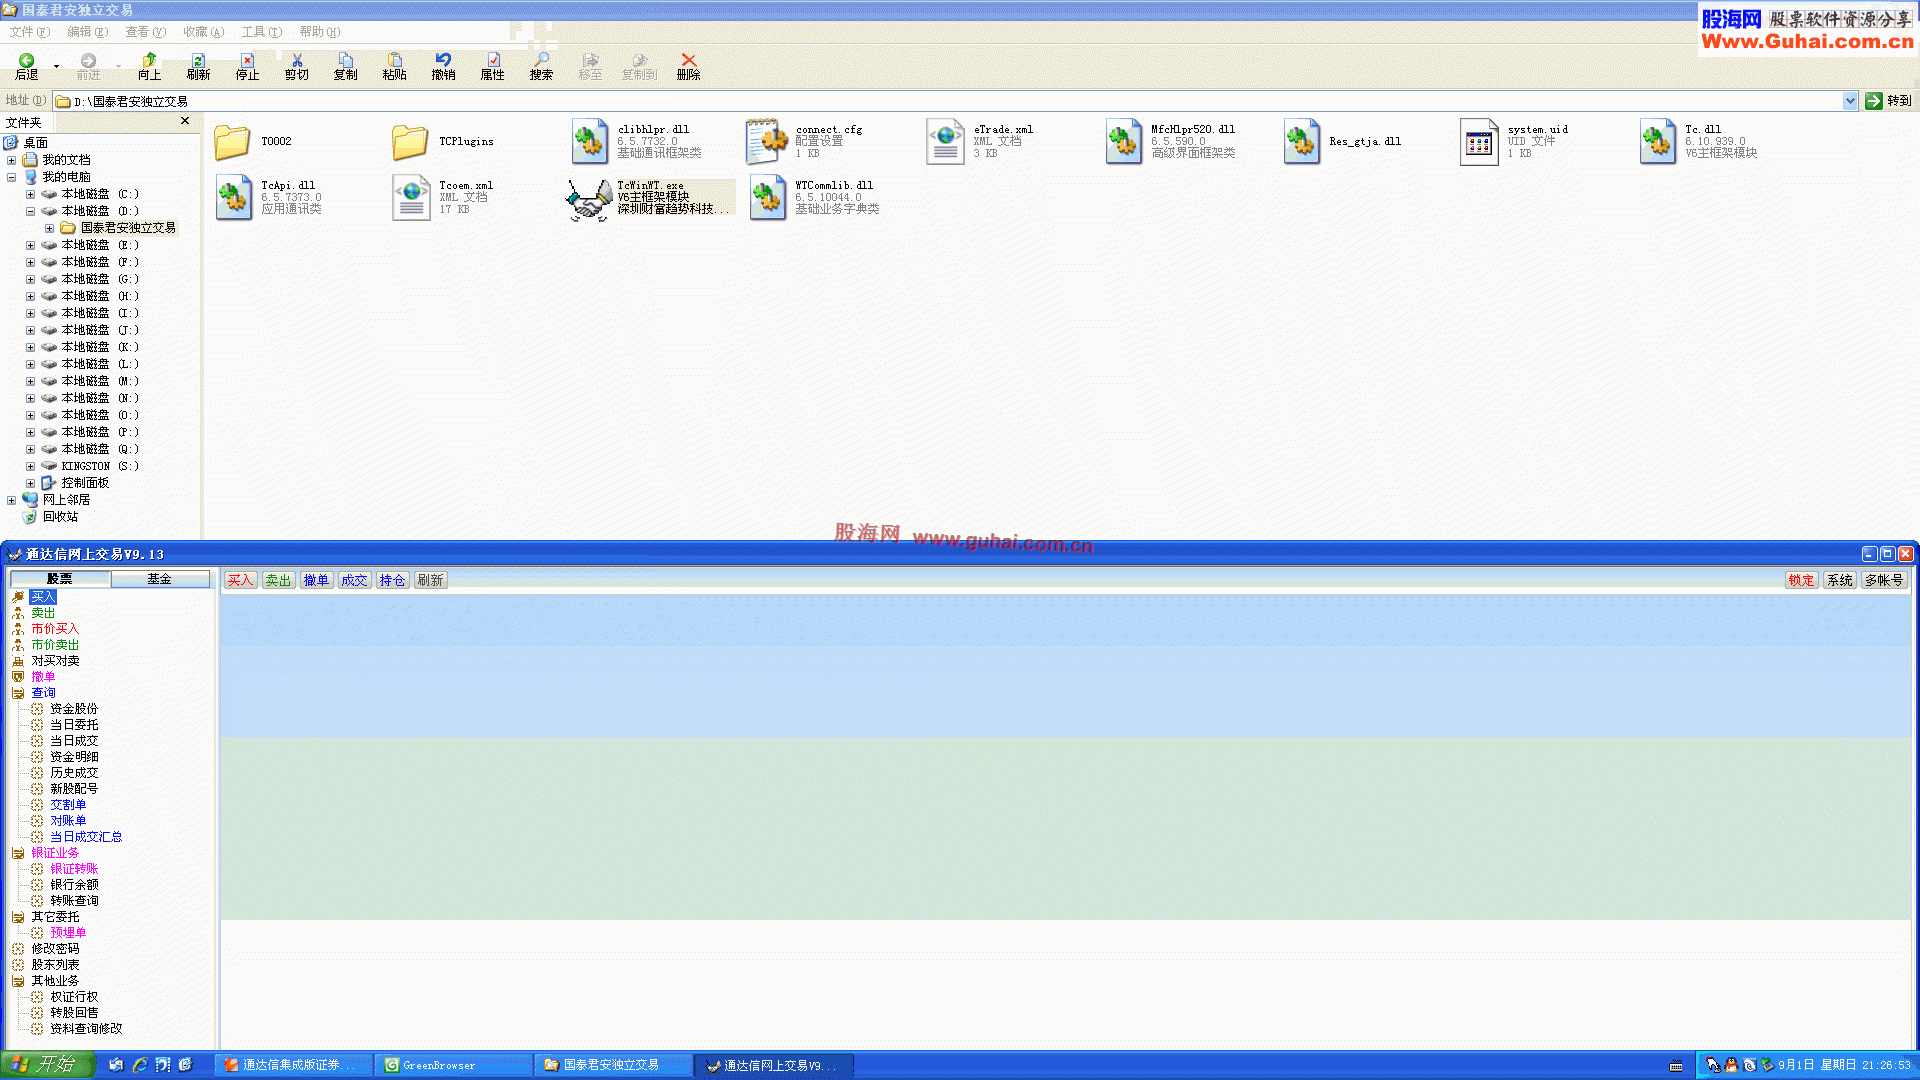Click the 持仓 button in trading toolbar
Viewport: 1920px width, 1080px height.
[x=392, y=580]
